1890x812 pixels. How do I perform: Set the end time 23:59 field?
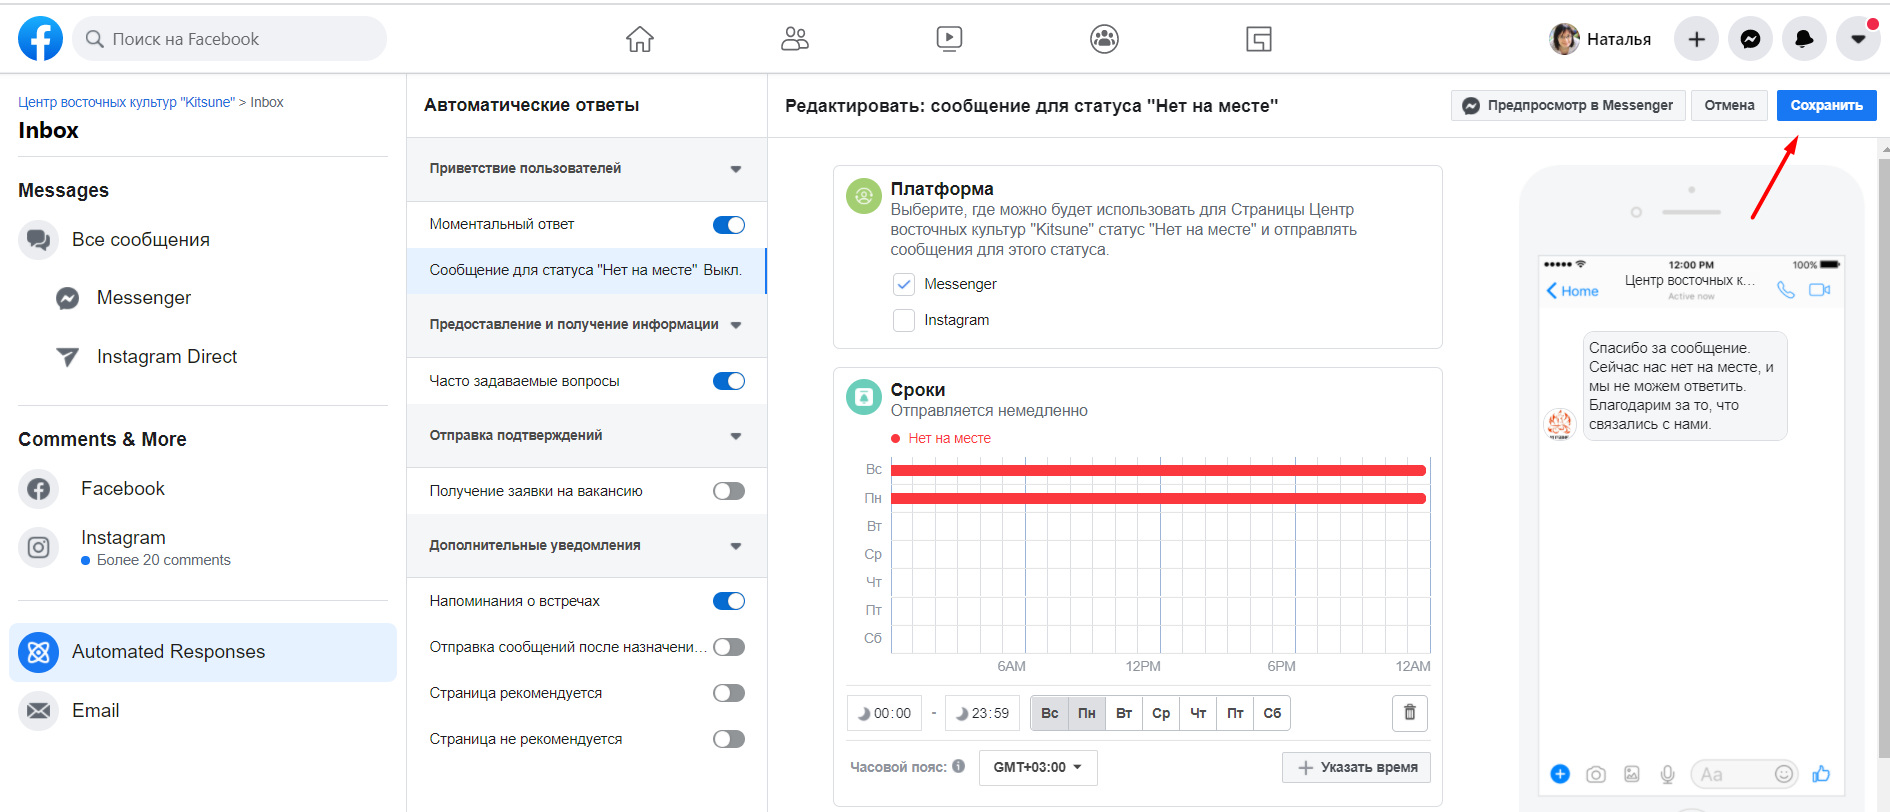coord(983,714)
